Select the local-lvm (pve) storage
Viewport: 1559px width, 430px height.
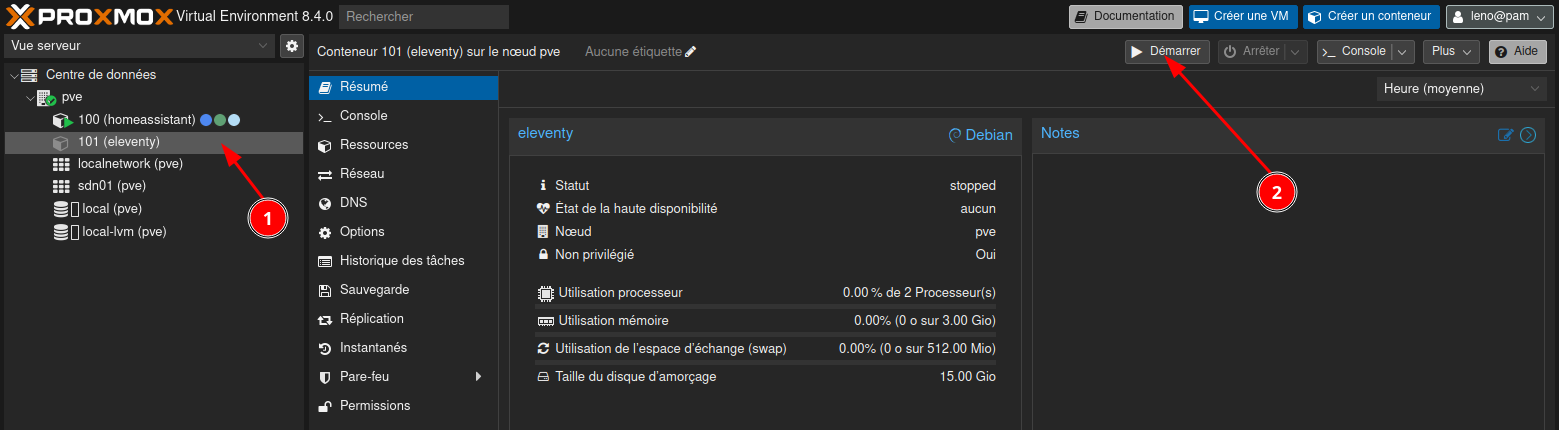(x=123, y=231)
